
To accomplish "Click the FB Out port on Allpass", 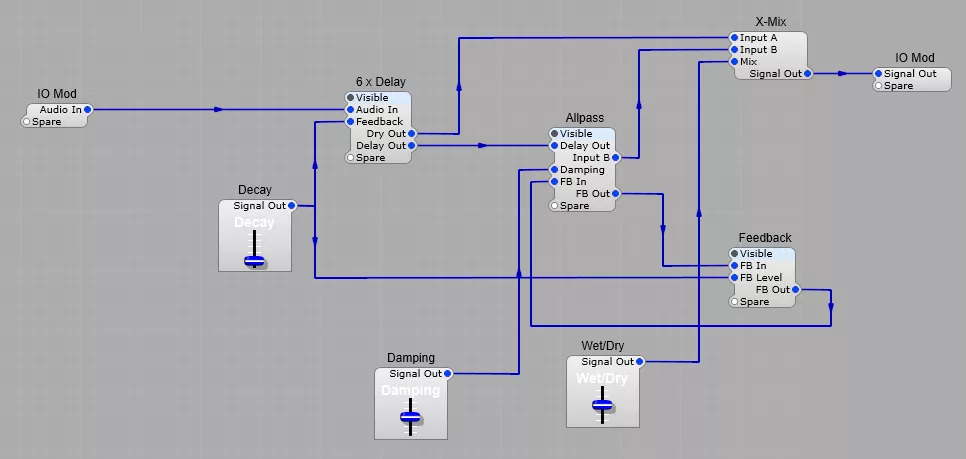I will click(615, 193).
